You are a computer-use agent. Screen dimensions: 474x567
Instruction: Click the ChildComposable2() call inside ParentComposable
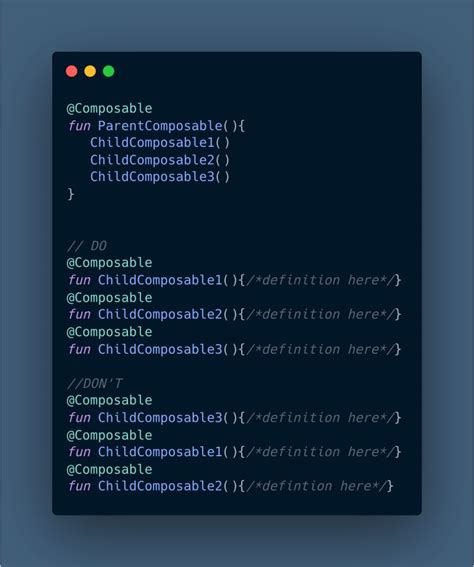coord(160,160)
